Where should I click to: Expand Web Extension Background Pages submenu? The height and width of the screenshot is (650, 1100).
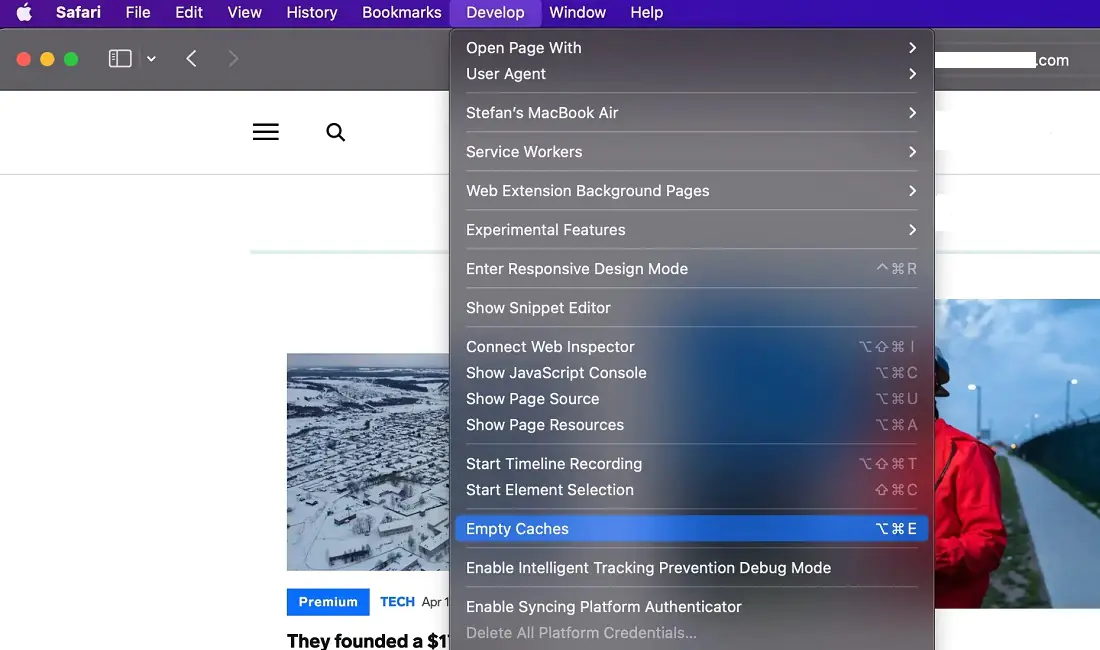pyautogui.click(x=691, y=191)
